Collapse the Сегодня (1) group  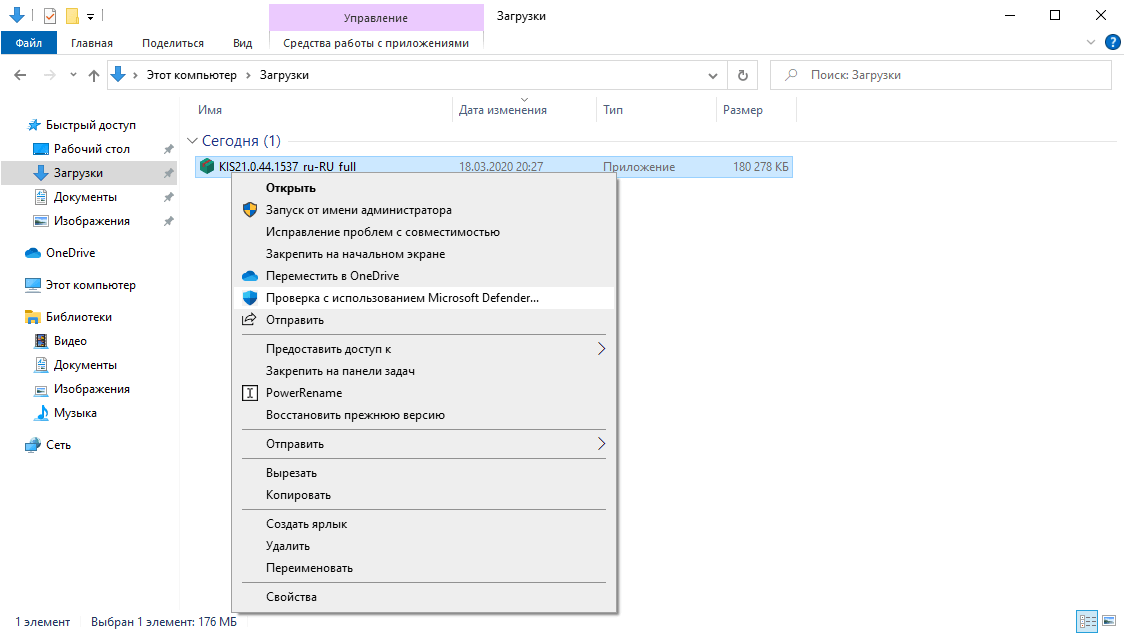[x=191, y=140]
